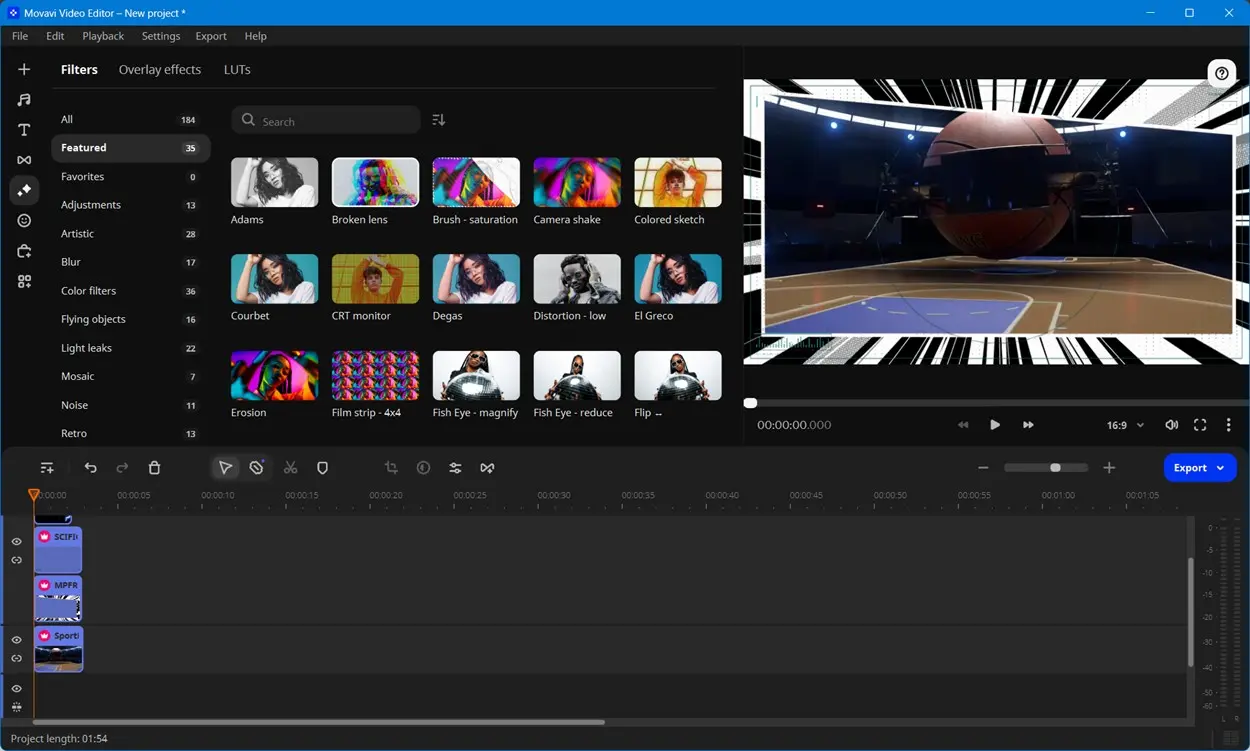
Task: Open the sort order dropdown beside the search box
Action: (437, 119)
